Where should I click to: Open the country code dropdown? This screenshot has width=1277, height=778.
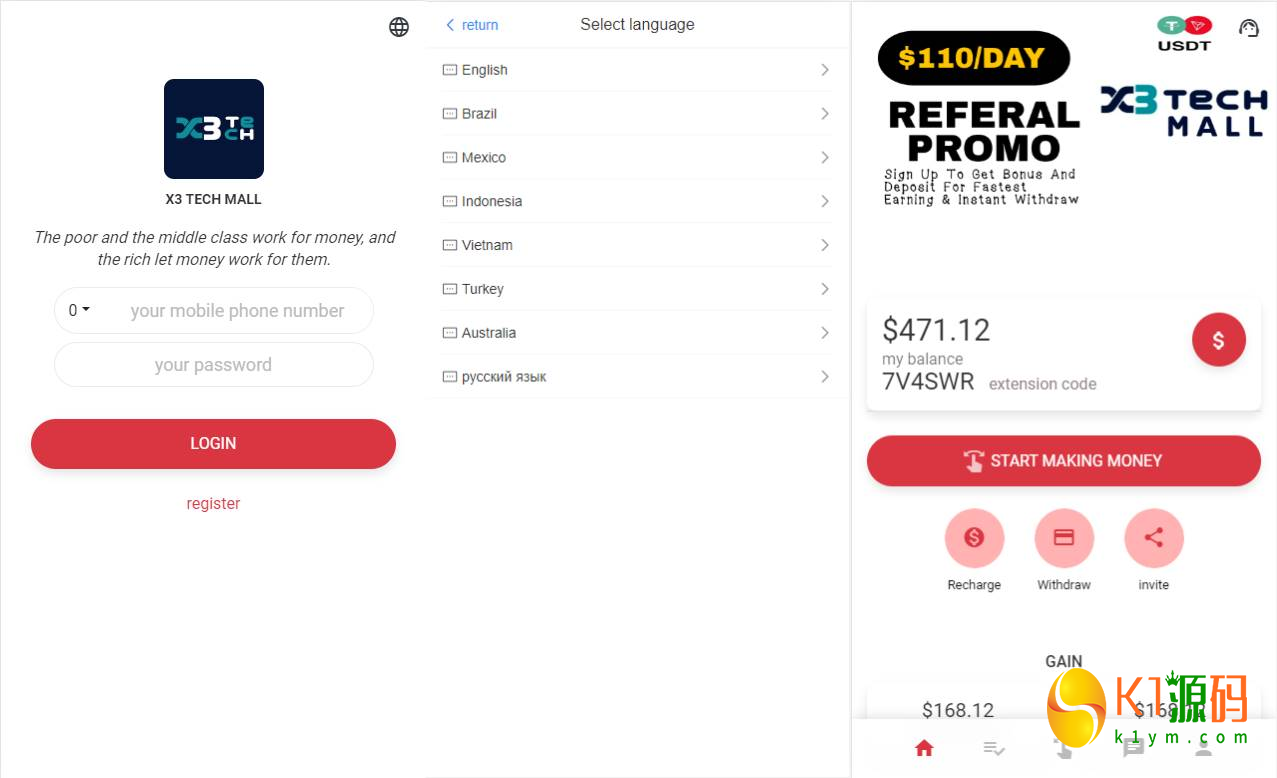79,311
